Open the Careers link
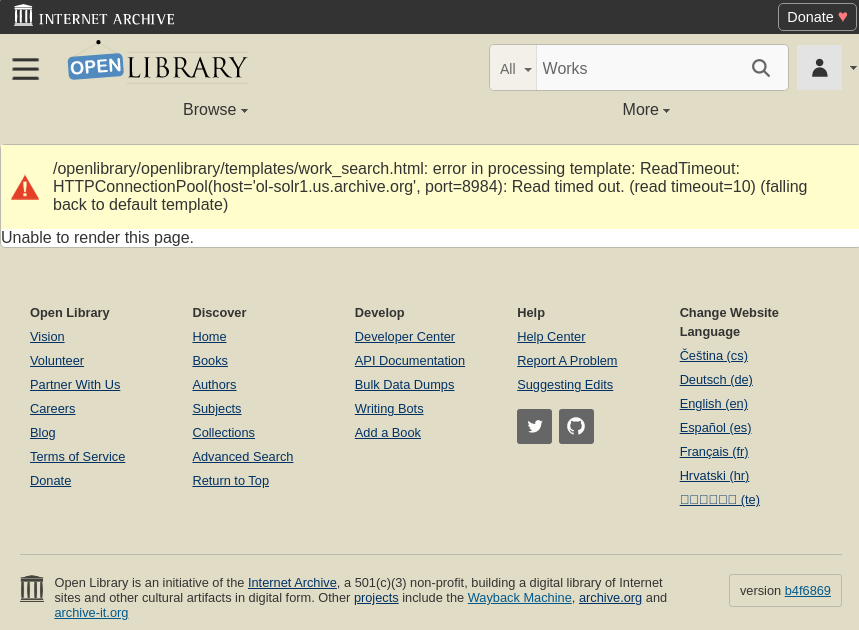This screenshot has height=630, width=859. [x=53, y=409]
